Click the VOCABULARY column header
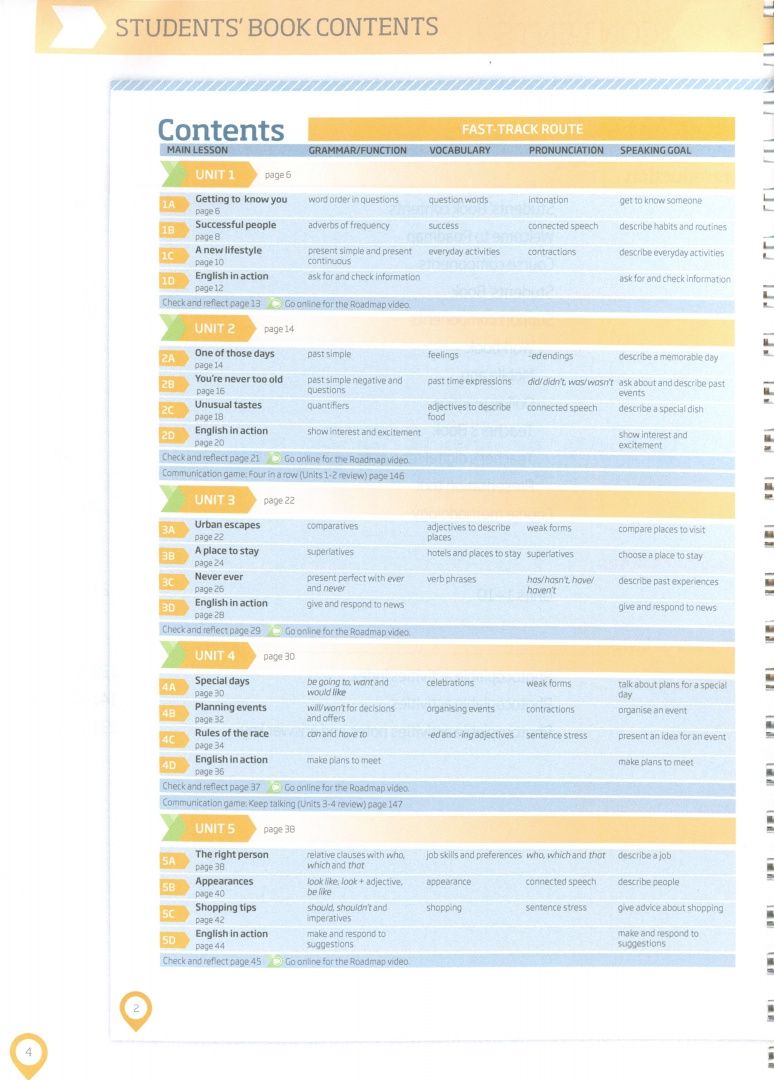This screenshot has width=774, height=1080. 460,150
